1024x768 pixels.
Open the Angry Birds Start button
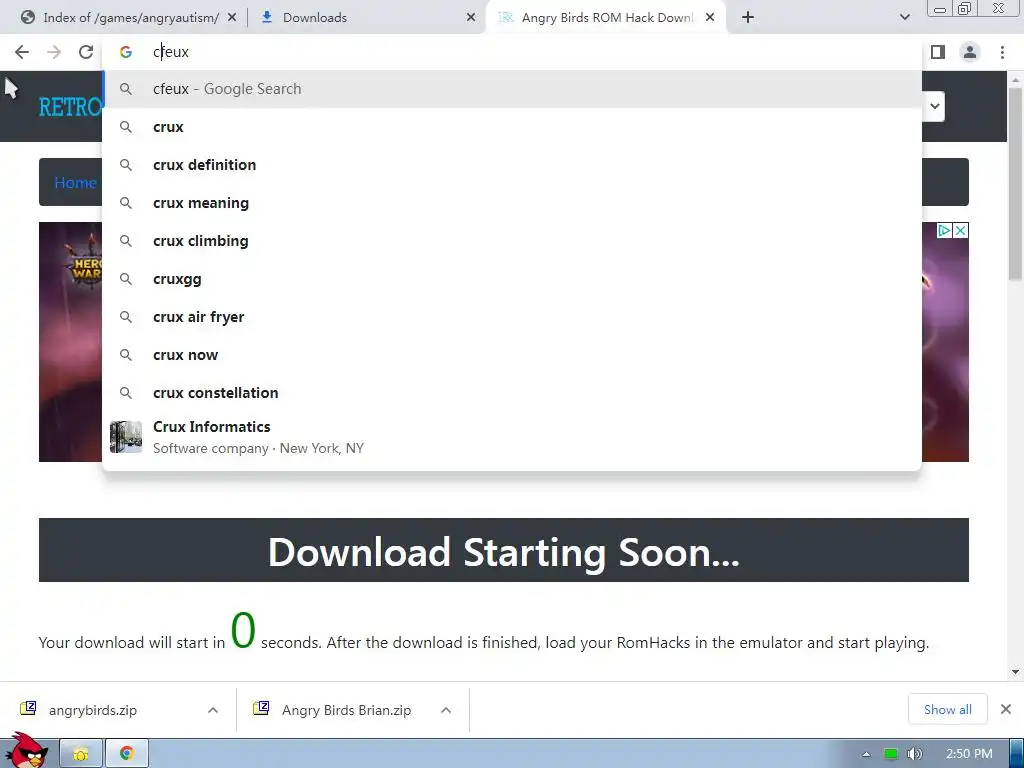click(x=26, y=751)
